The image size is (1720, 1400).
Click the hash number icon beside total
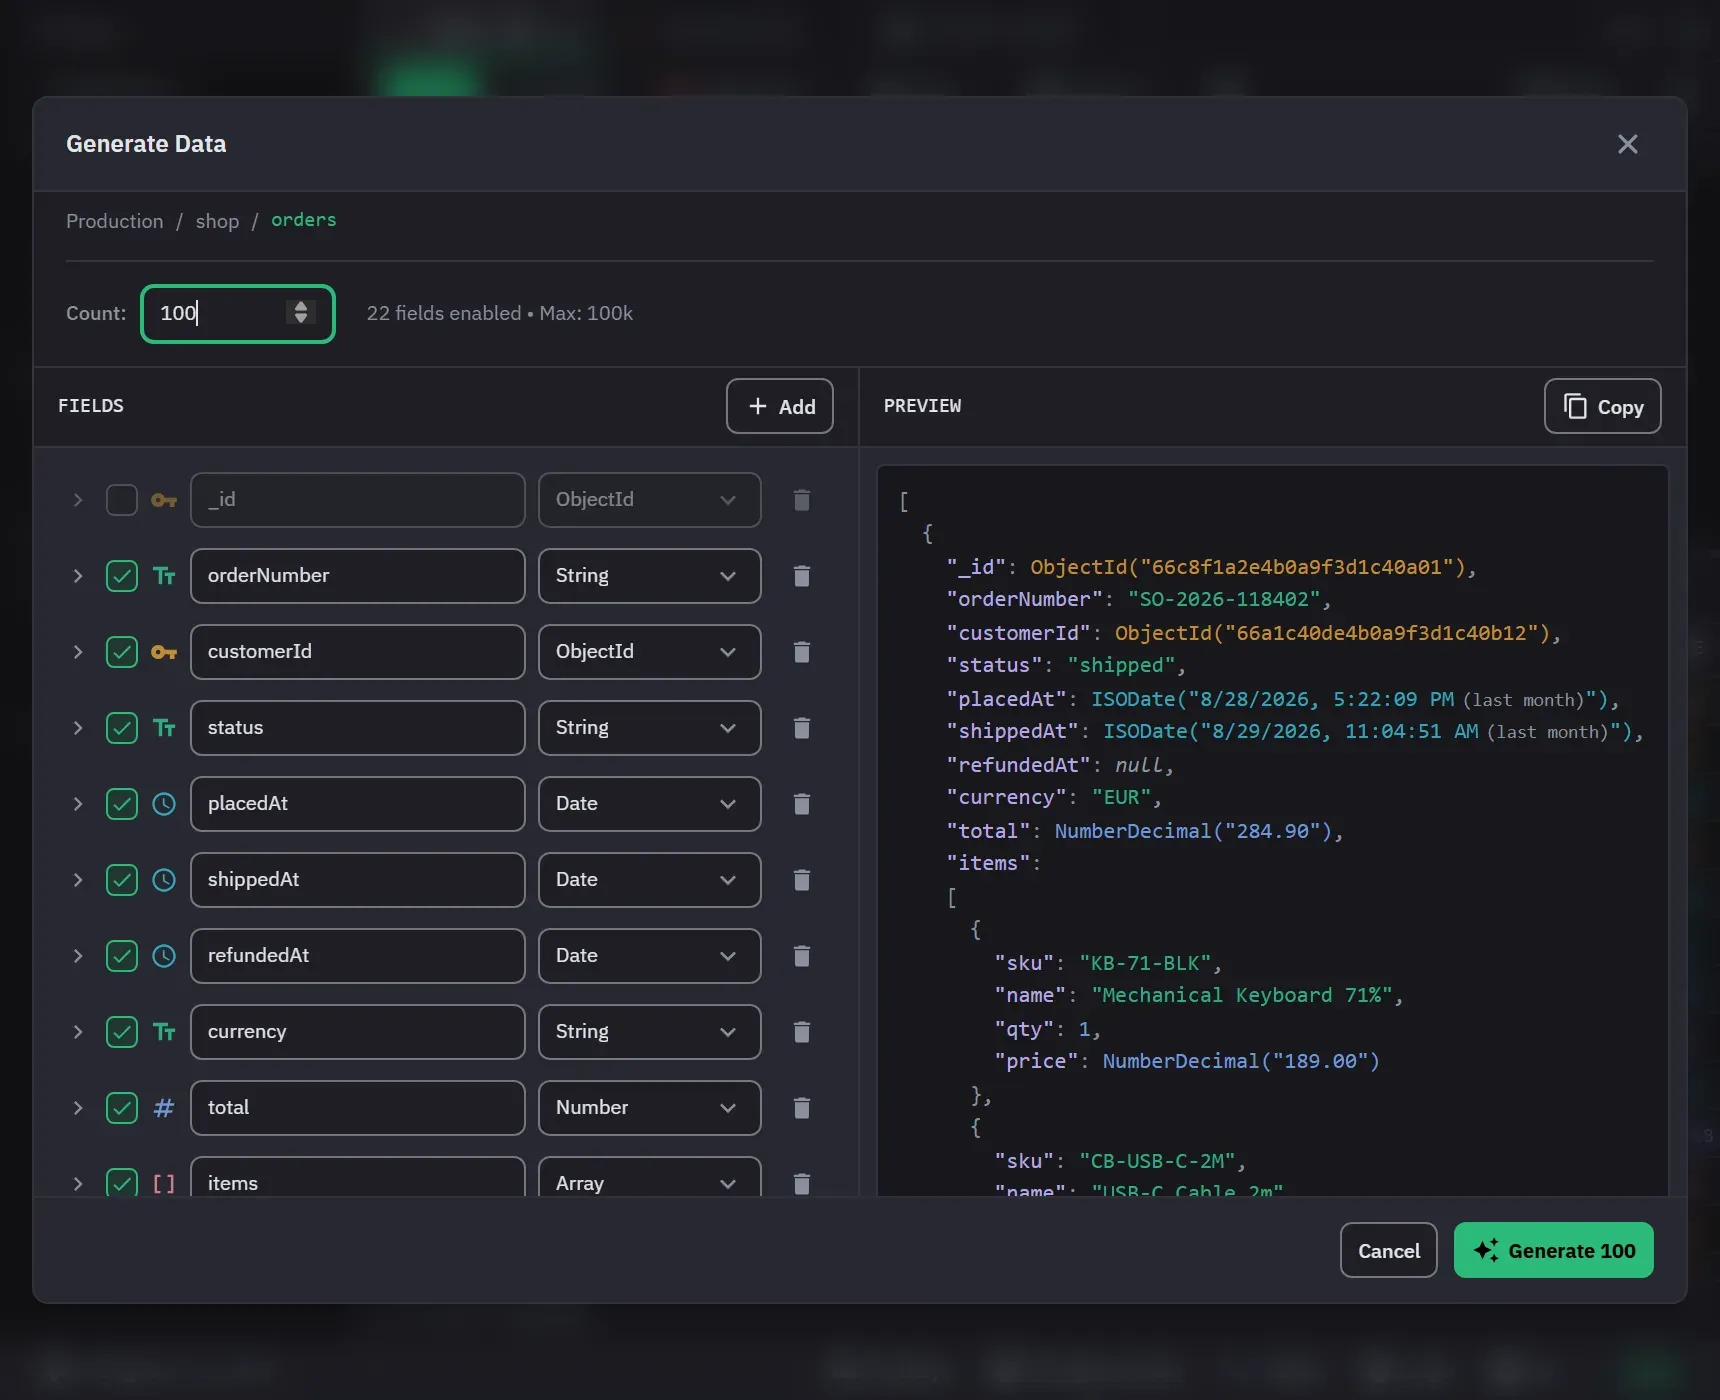point(164,1108)
